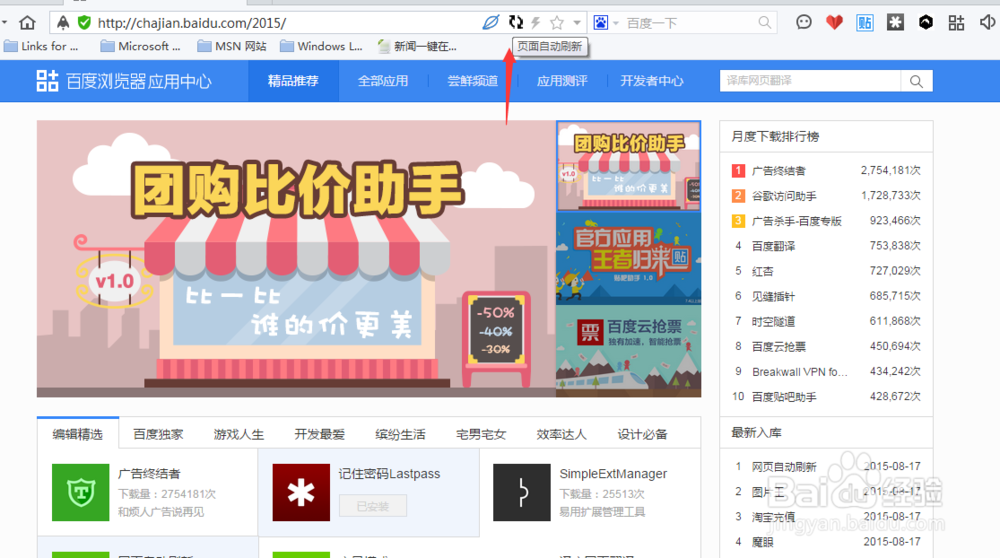Click the lightning speed-mode icon
The image size is (1000, 558).
tap(536, 23)
